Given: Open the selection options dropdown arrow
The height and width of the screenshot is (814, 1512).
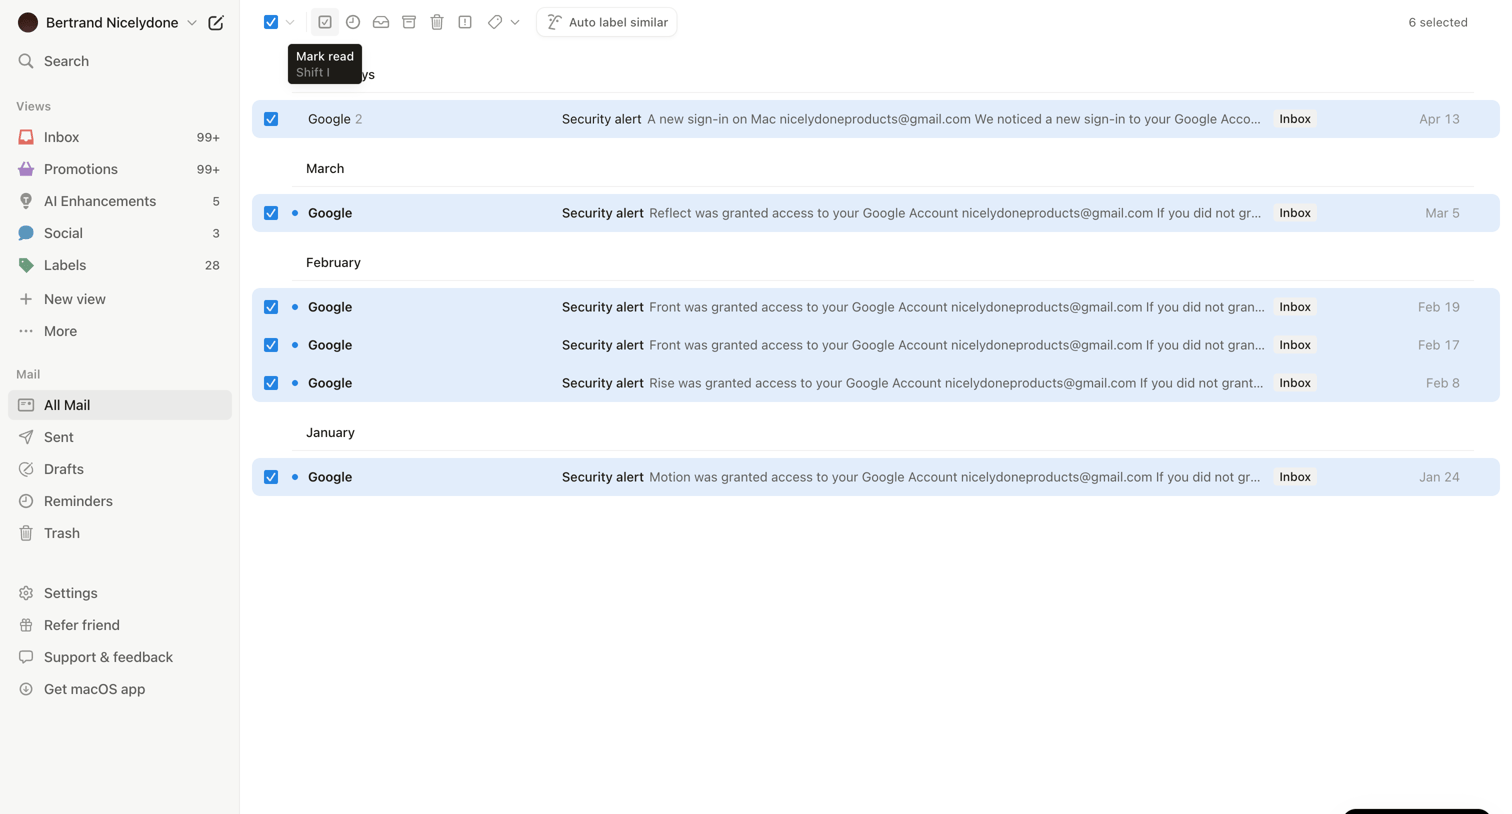Looking at the screenshot, I should pyautogui.click(x=290, y=22).
